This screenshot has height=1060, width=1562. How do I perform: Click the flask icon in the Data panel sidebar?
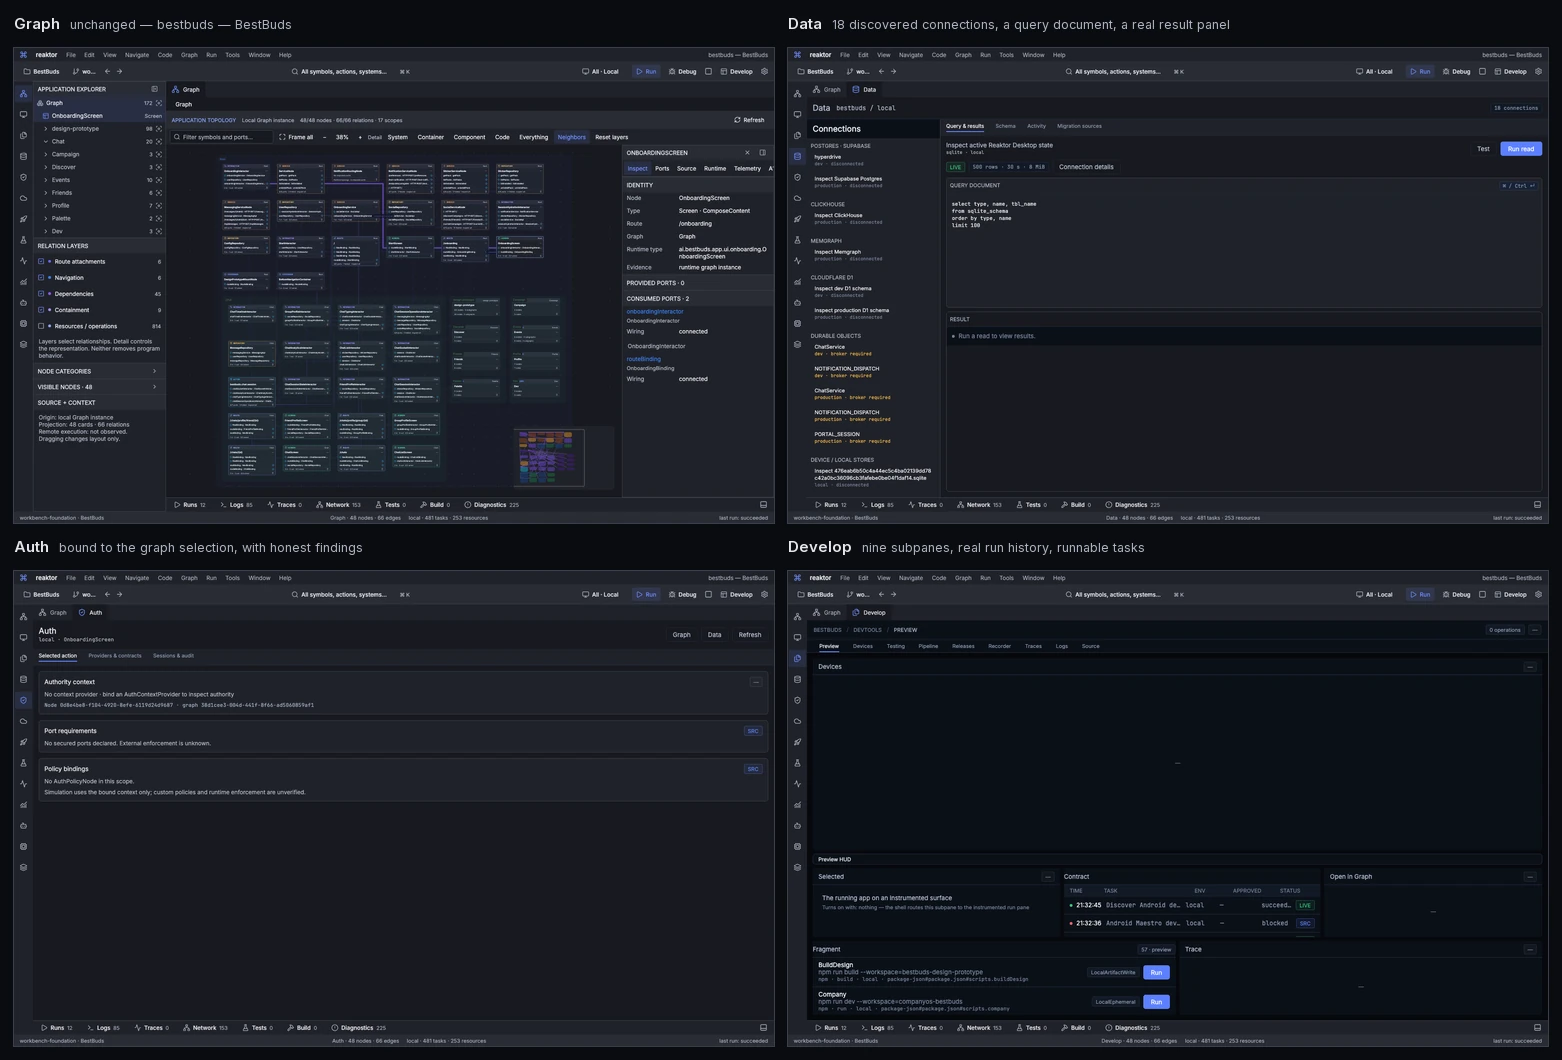(797, 240)
